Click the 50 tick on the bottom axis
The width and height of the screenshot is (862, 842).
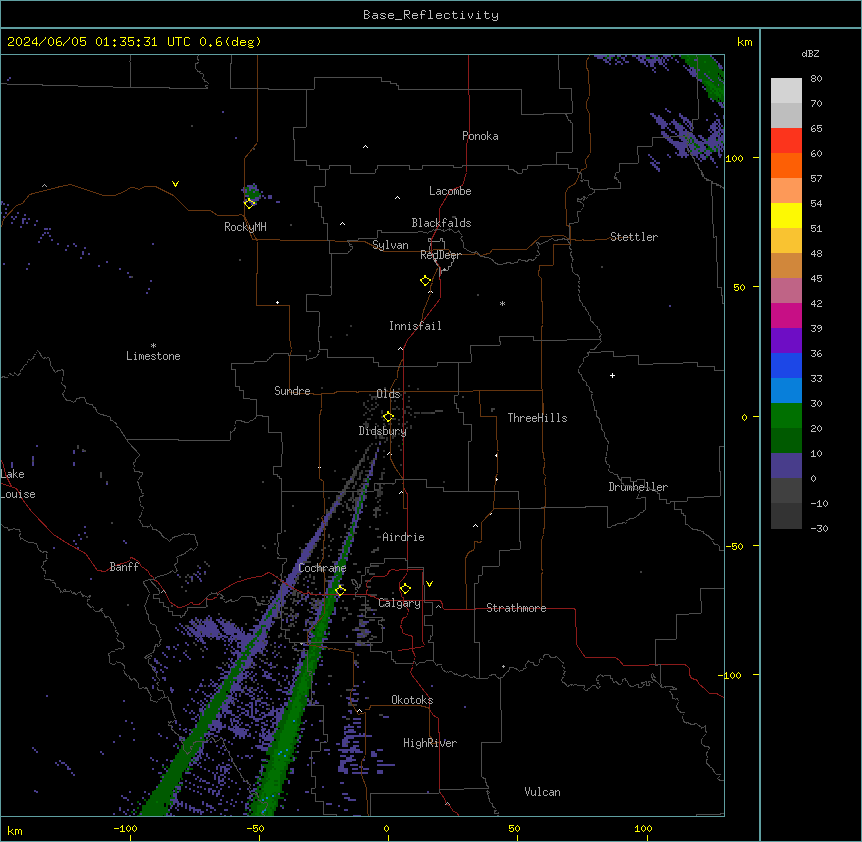click(514, 828)
